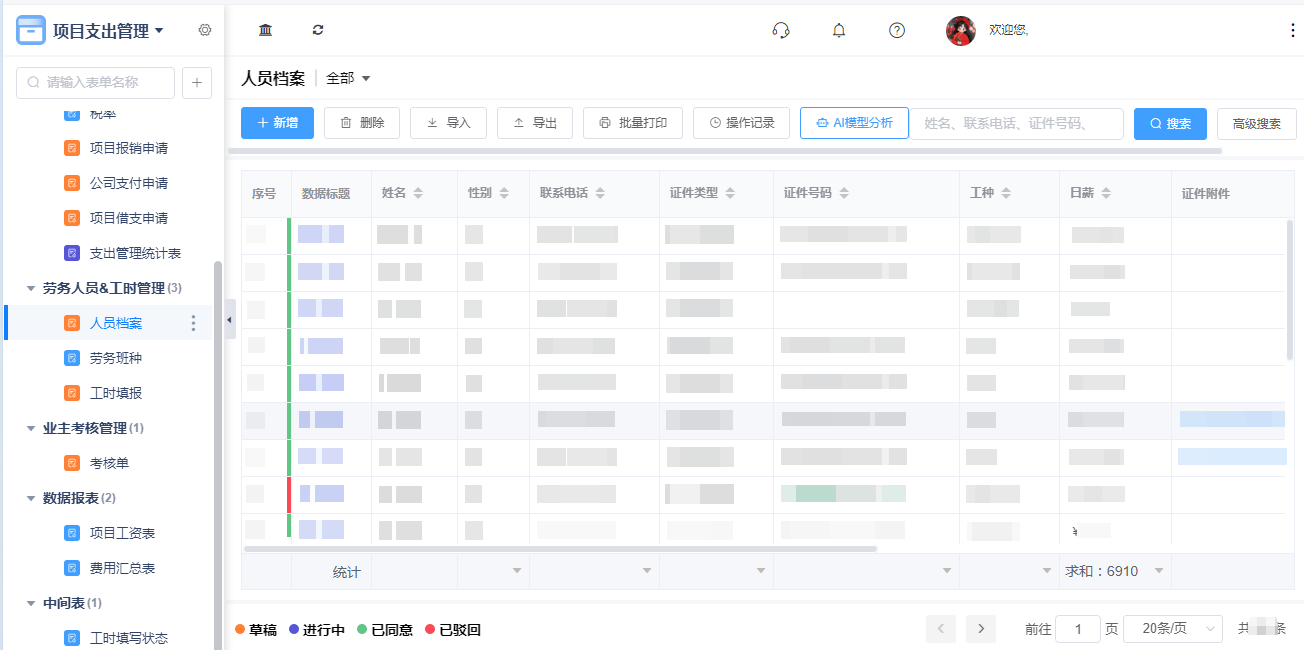Click the plus button beside form search
This screenshot has height=650, width=1304.
(x=196, y=83)
